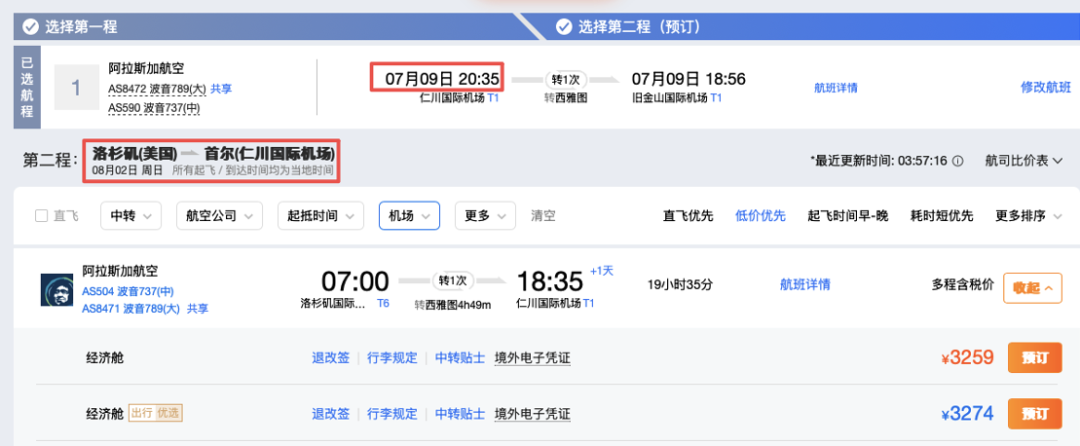
Task: Toggle the 直飞 checkbox
Action: click(42, 215)
